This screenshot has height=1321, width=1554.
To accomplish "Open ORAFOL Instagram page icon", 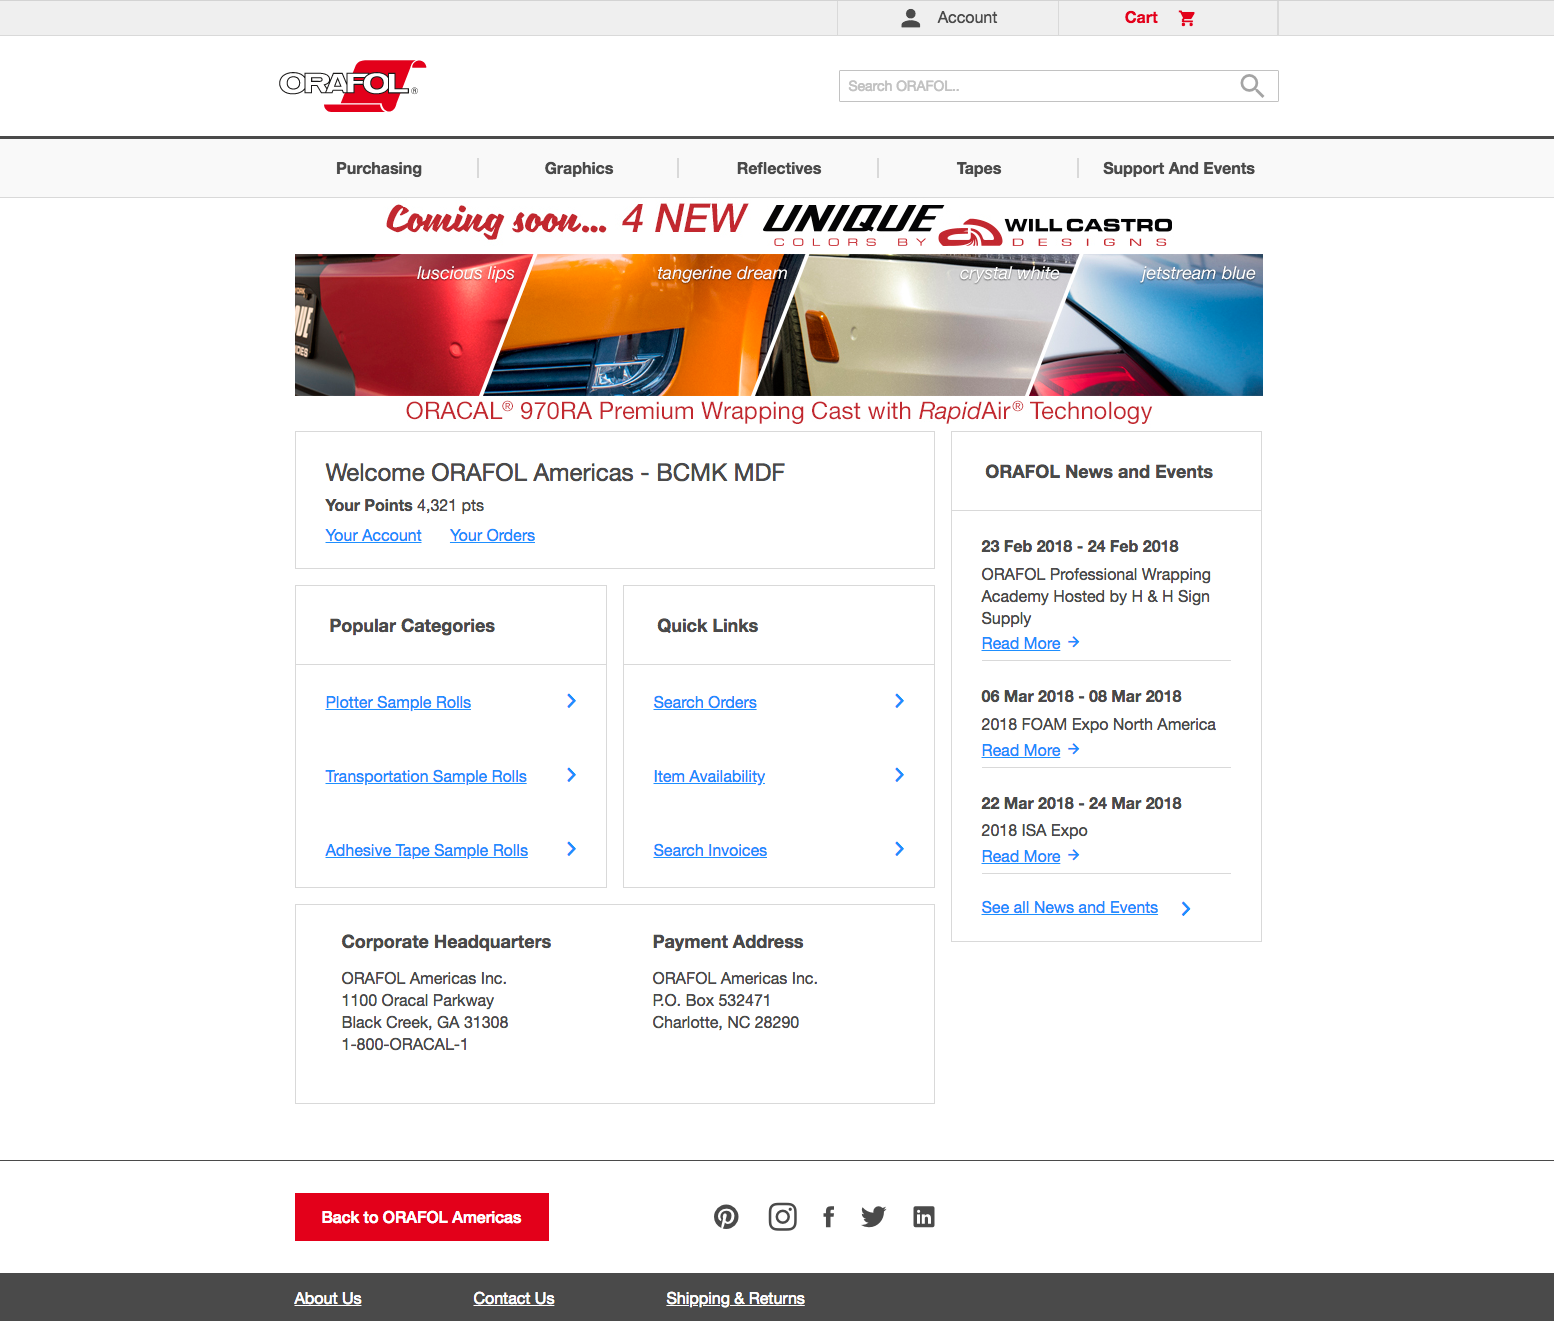I will click(x=782, y=1217).
